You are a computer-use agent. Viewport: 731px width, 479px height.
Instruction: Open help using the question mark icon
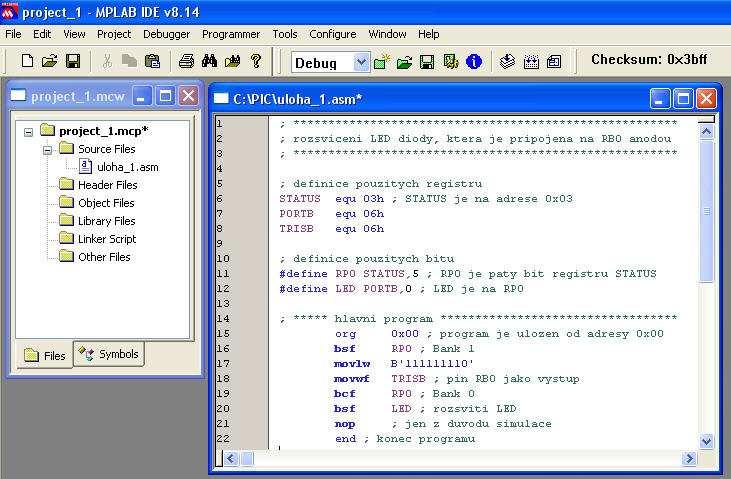click(x=255, y=61)
